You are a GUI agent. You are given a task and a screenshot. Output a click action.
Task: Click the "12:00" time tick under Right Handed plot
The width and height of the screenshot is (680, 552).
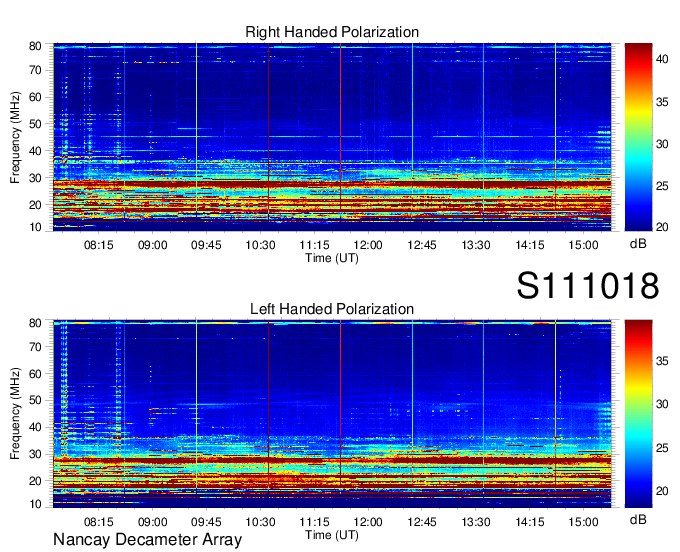[x=368, y=245]
